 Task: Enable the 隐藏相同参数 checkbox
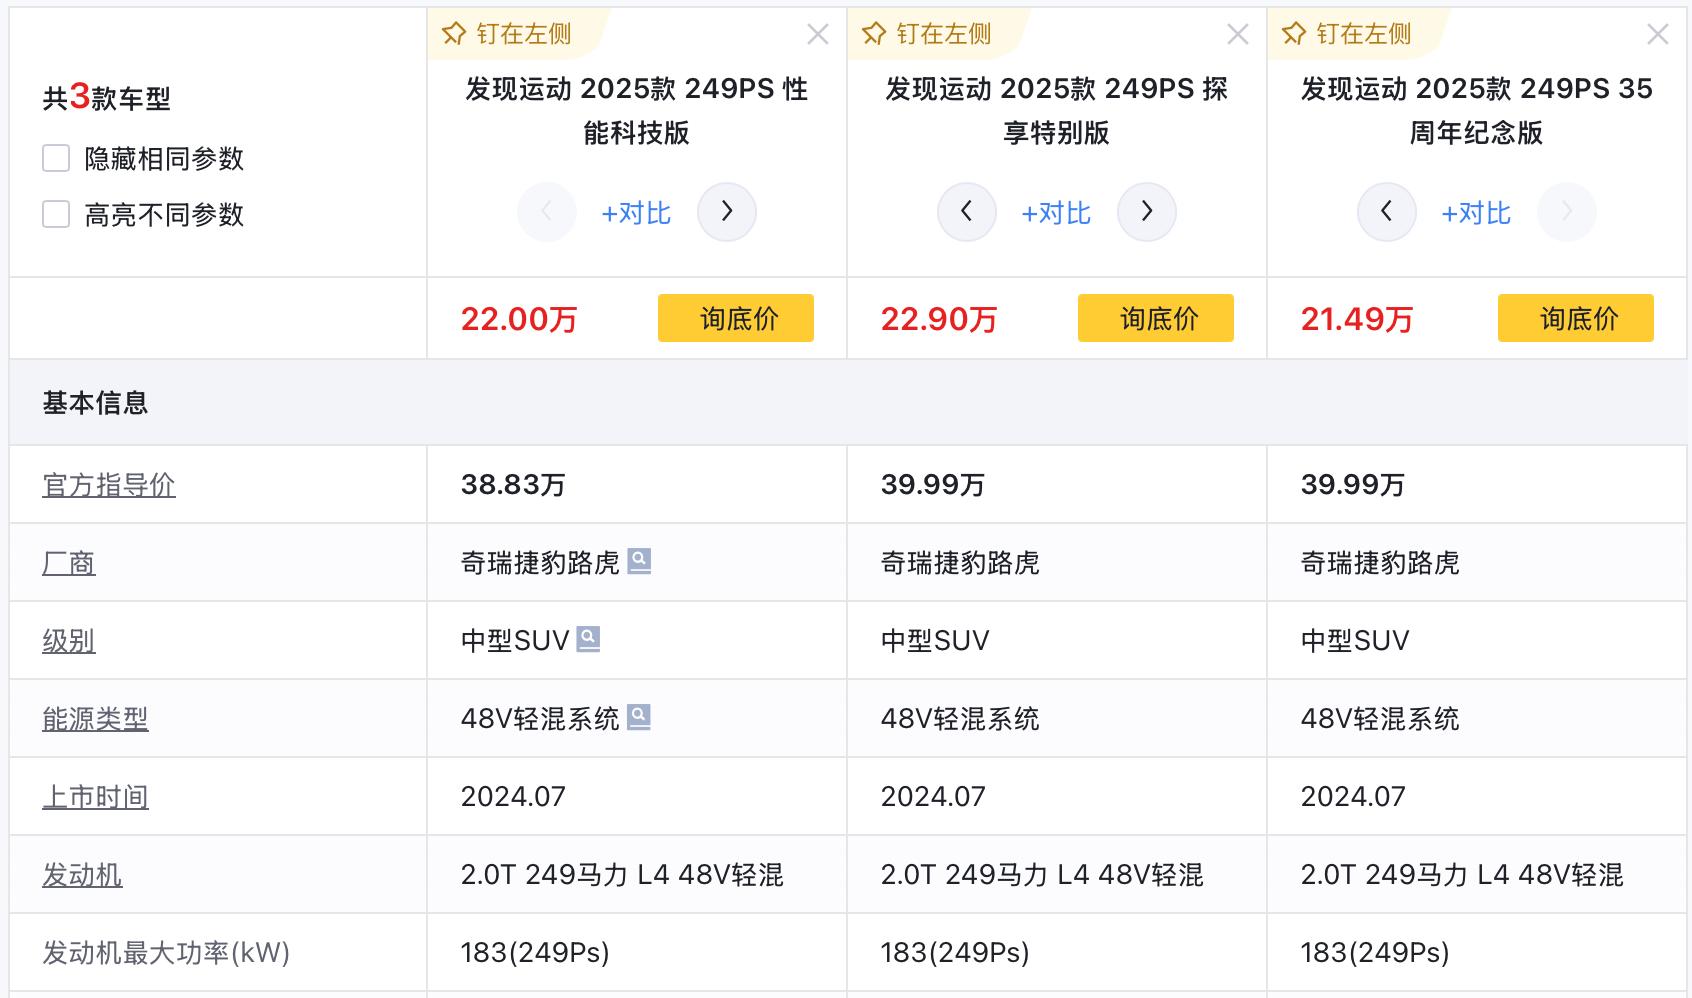[x=56, y=158]
